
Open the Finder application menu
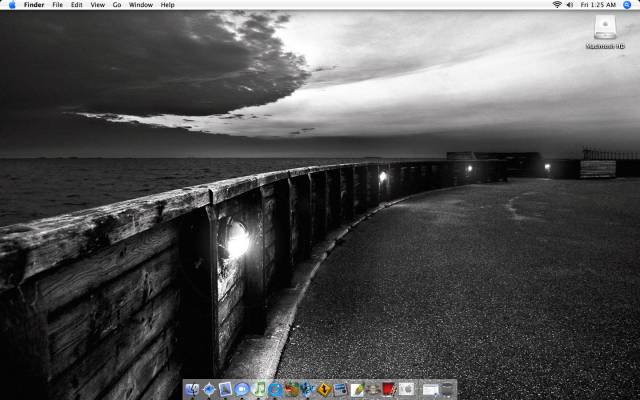coord(34,5)
